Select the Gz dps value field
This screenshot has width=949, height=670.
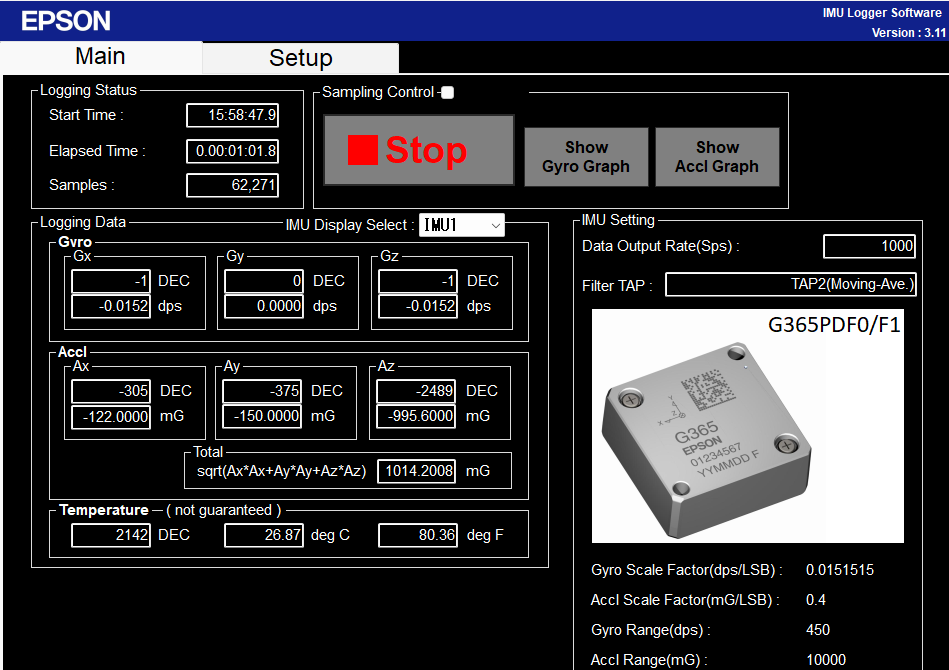click(x=418, y=306)
